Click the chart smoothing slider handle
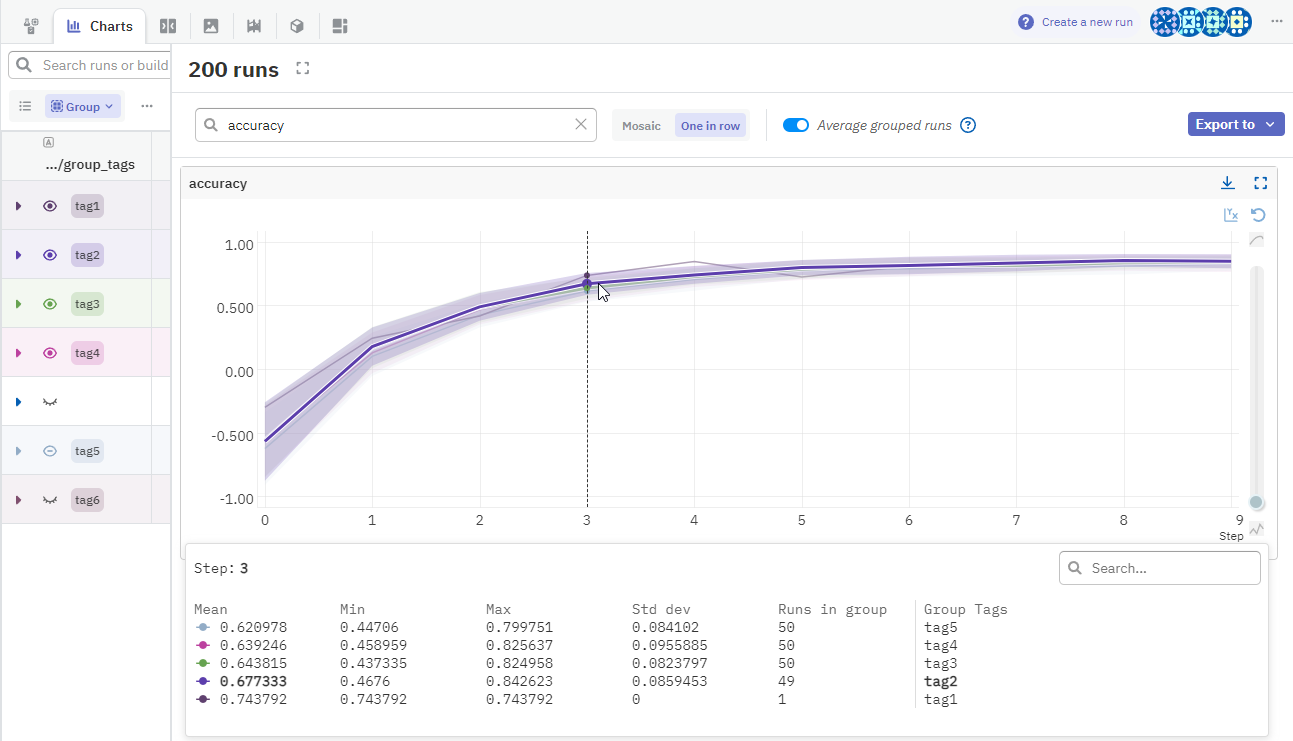 coord(1257,502)
